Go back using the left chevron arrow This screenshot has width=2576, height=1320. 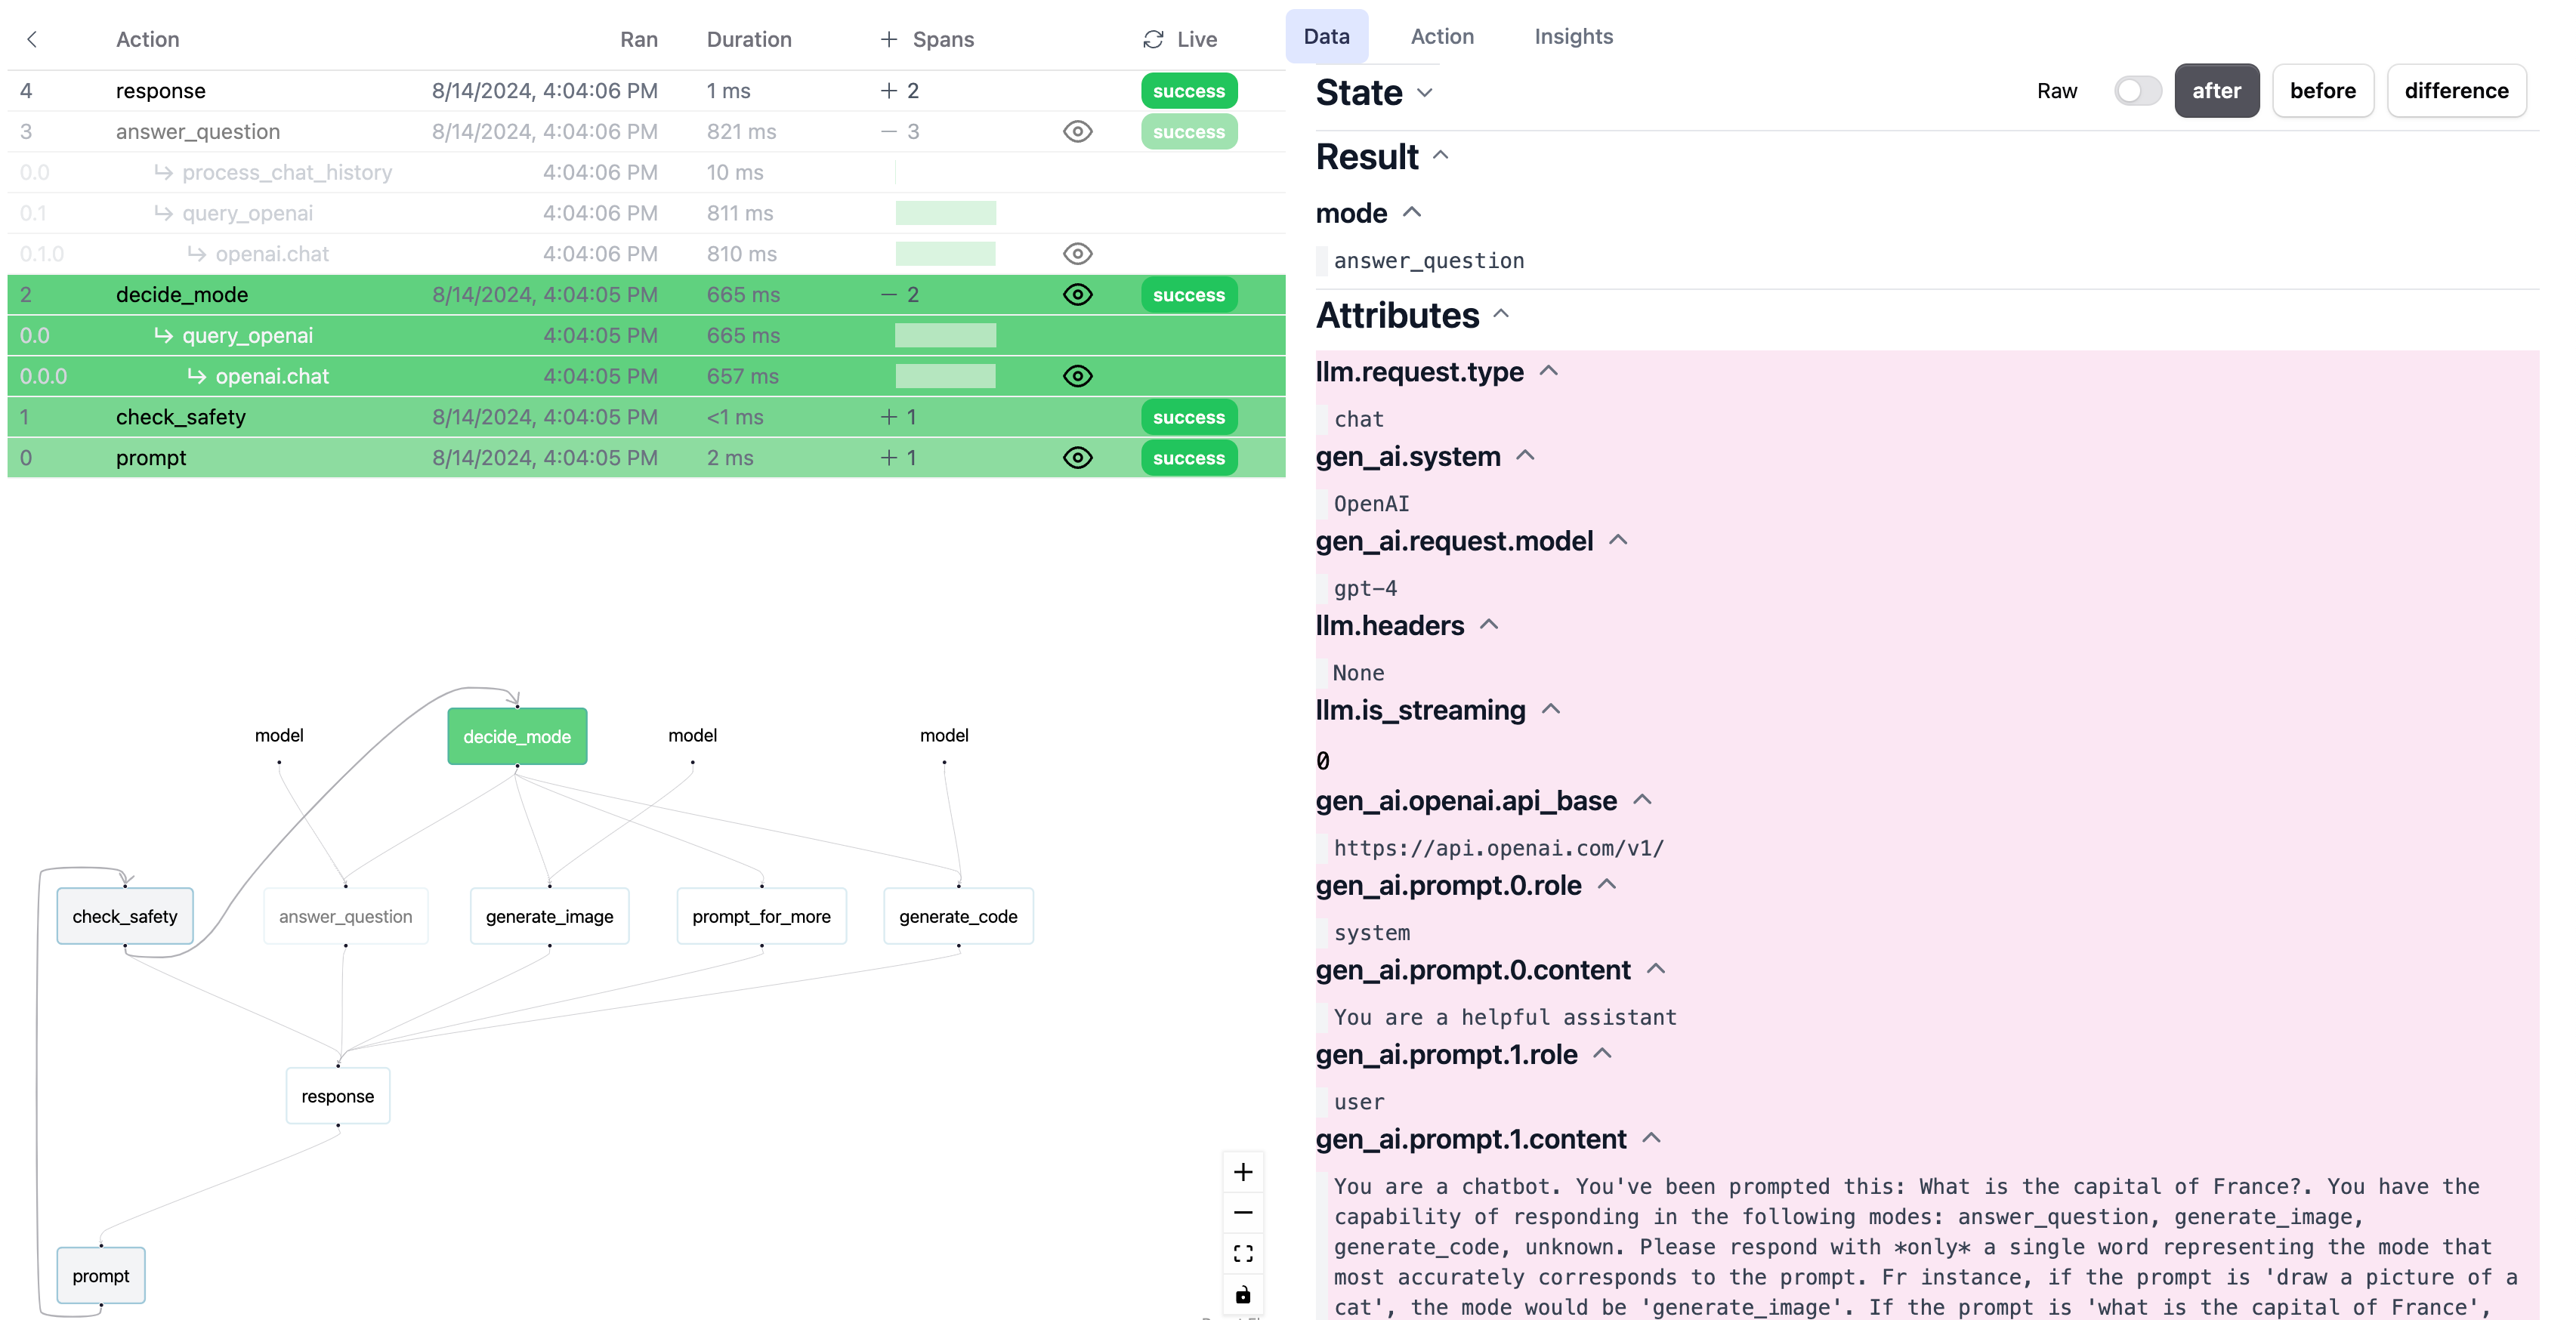[x=32, y=39]
